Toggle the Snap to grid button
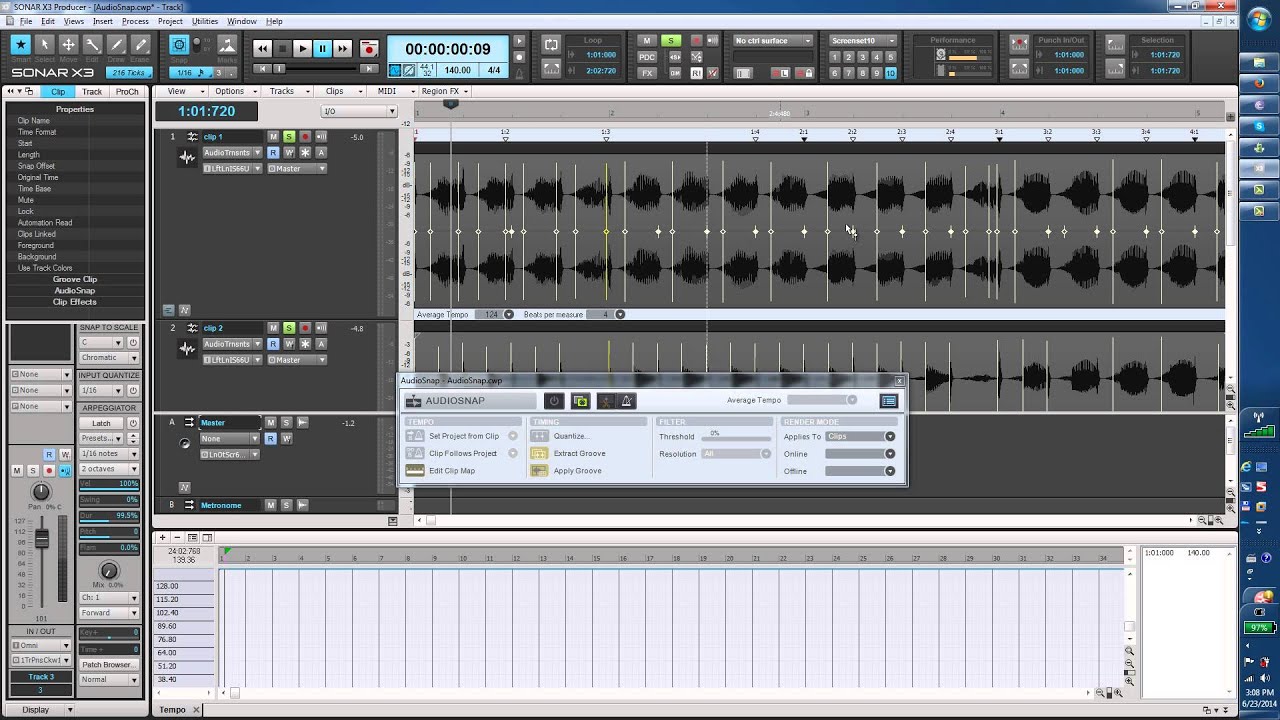The image size is (1280, 720). (x=179, y=45)
